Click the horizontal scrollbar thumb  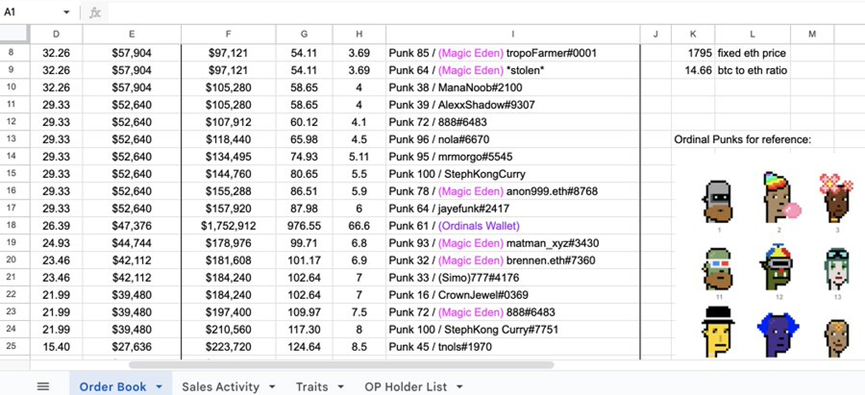[x=341, y=365]
